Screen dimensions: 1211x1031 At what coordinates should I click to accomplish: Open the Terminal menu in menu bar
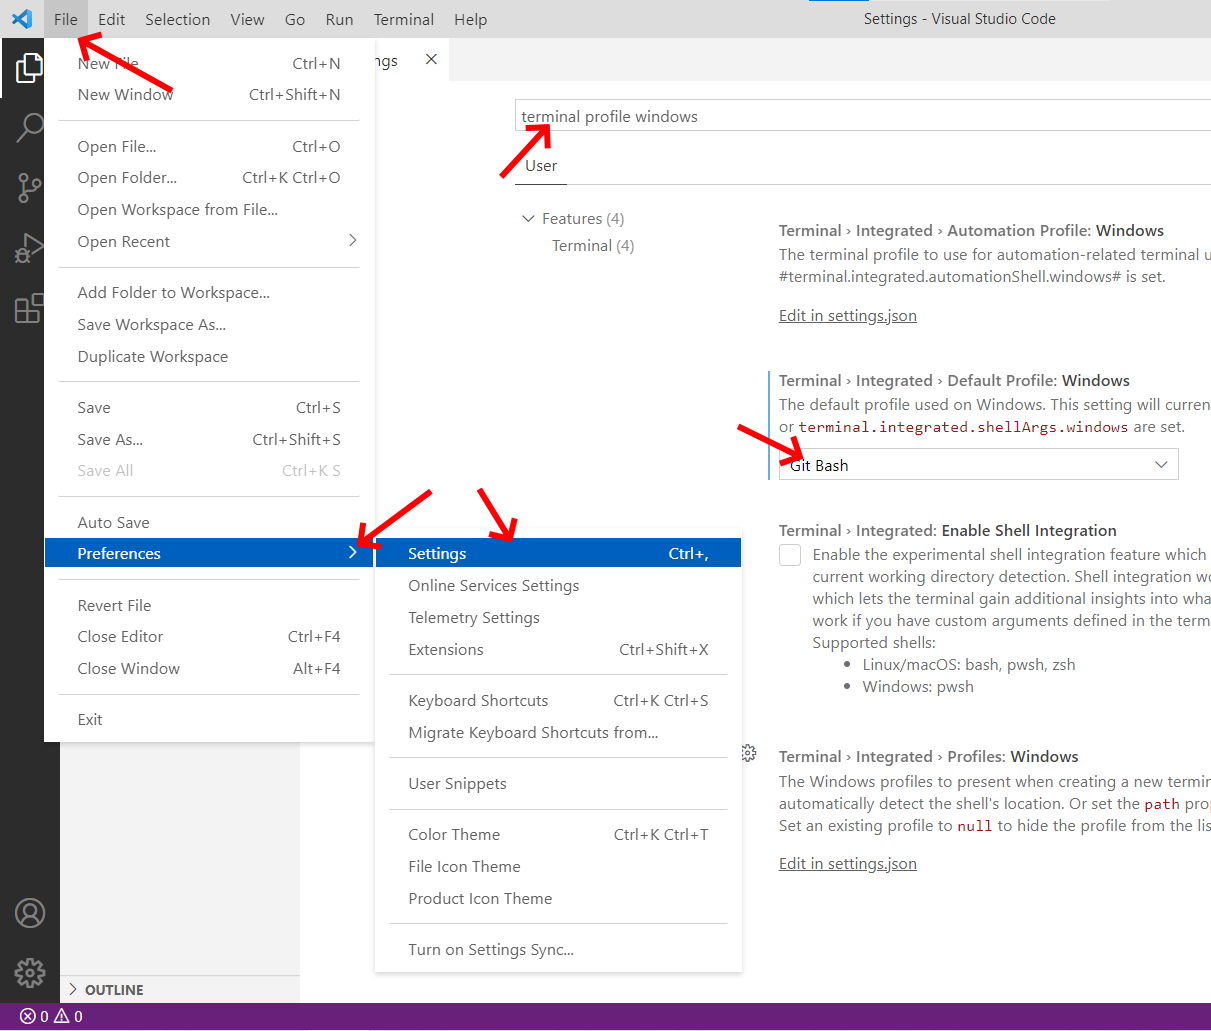(x=403, y=19)
